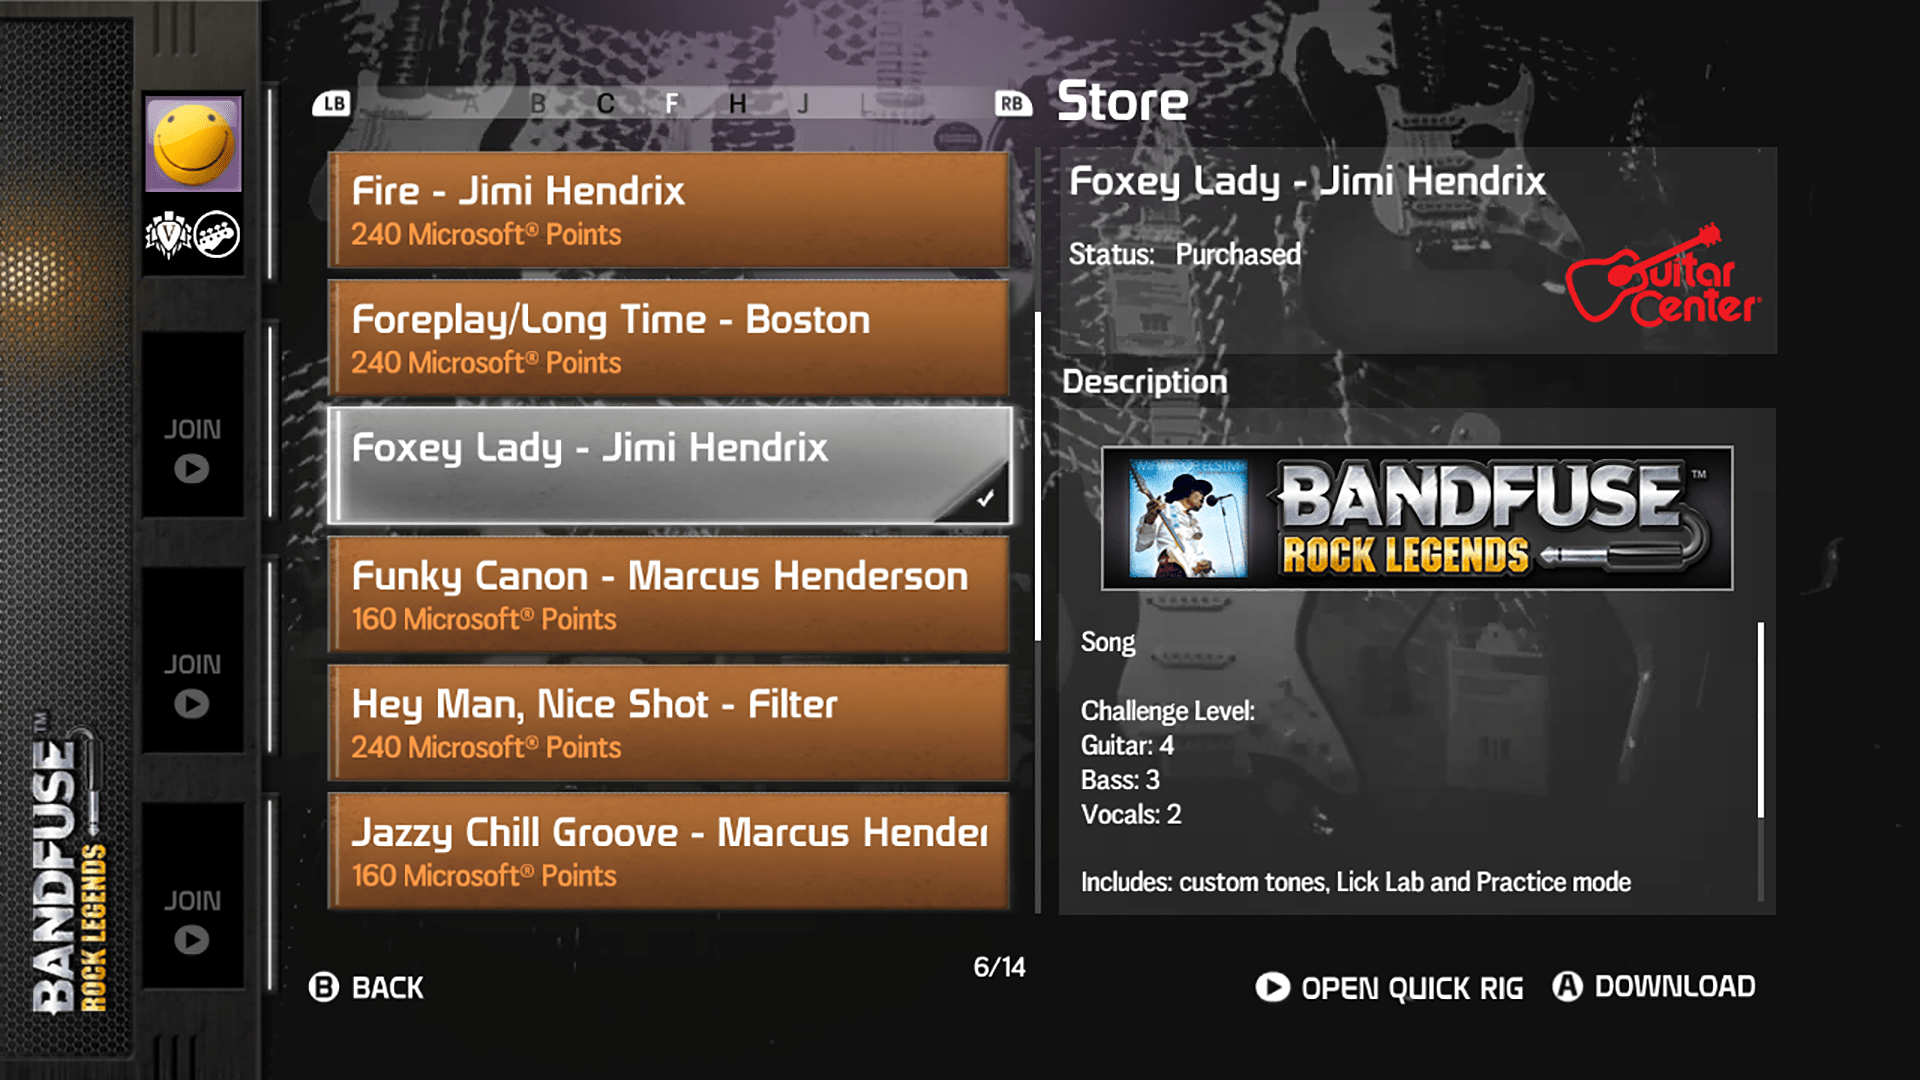The width and height of the screenshot is (1920, 1080).
Task: Click the Open Quick Rig play icon
Action: pos(1272,987)
